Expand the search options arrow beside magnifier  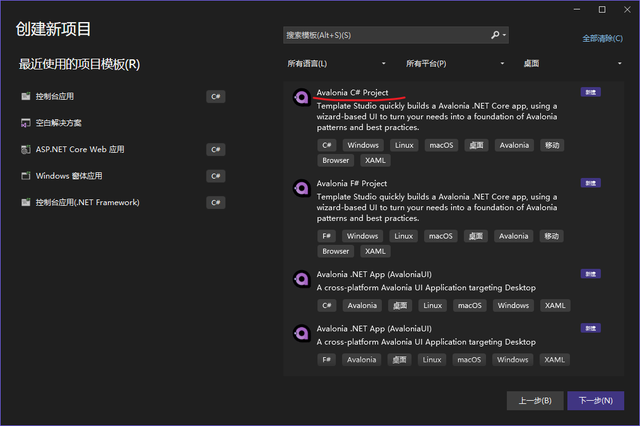pyautogui.click(x=504, y=35)
